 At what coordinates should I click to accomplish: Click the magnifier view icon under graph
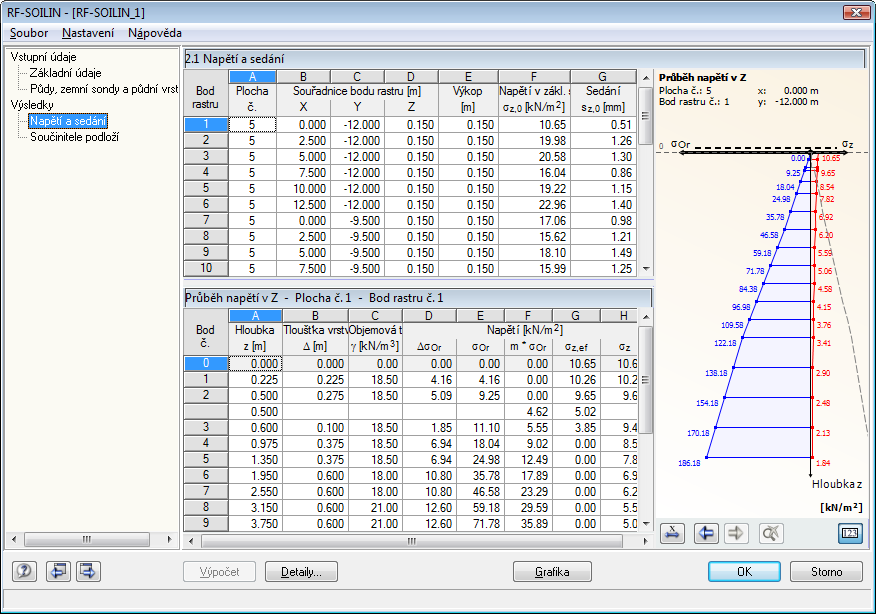click(x=772, y=534)
